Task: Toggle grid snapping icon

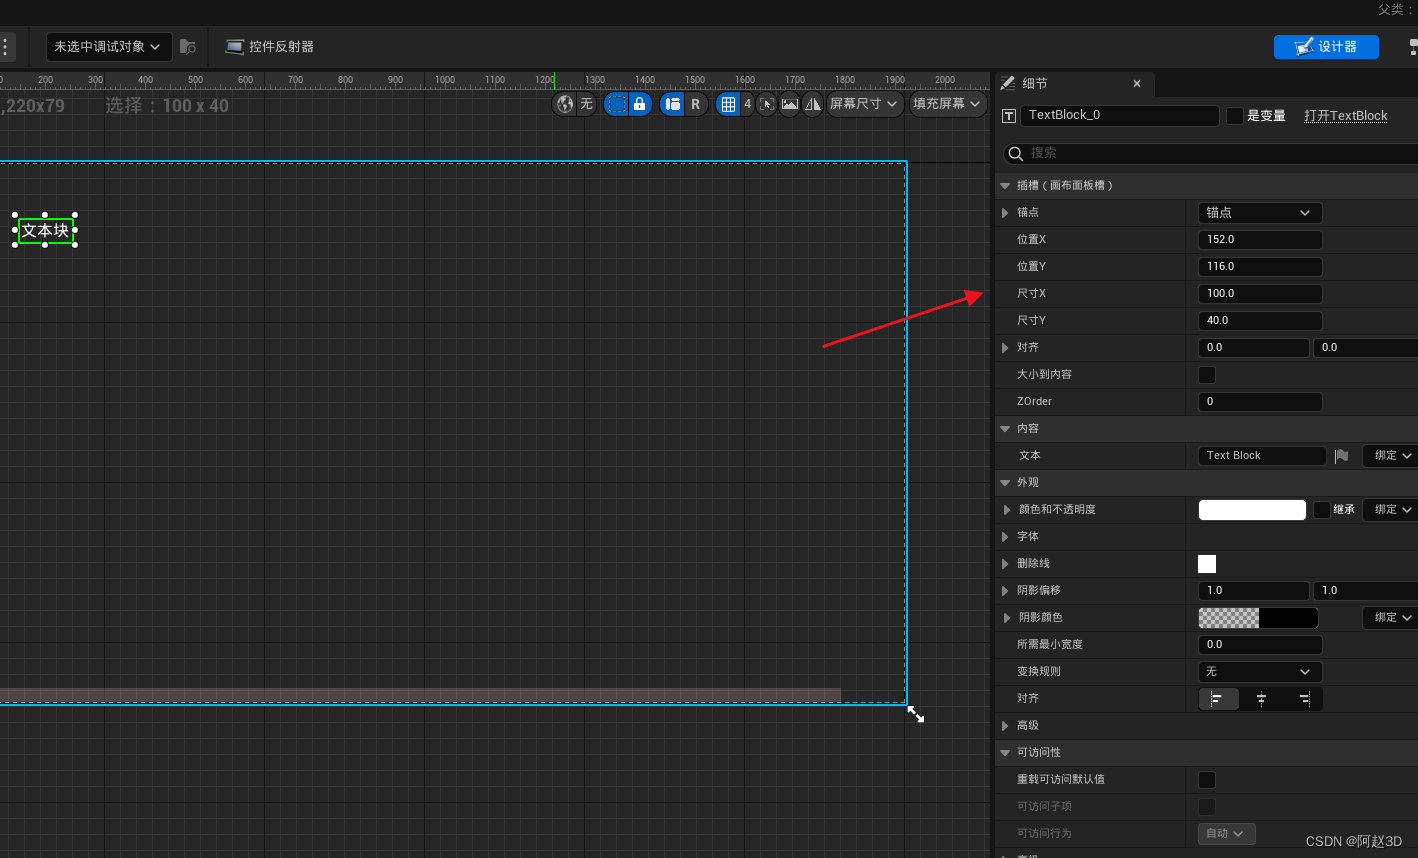Action: click(728, 104)
